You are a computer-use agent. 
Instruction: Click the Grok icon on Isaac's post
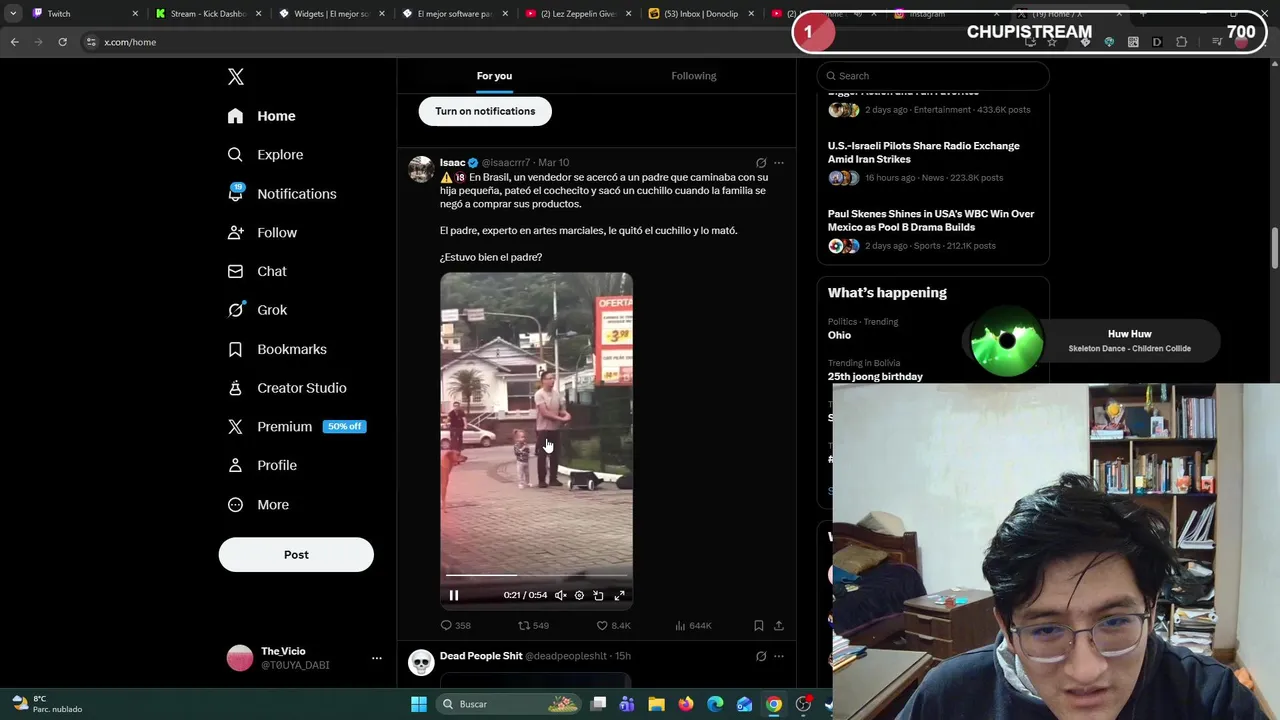point(761,163)
